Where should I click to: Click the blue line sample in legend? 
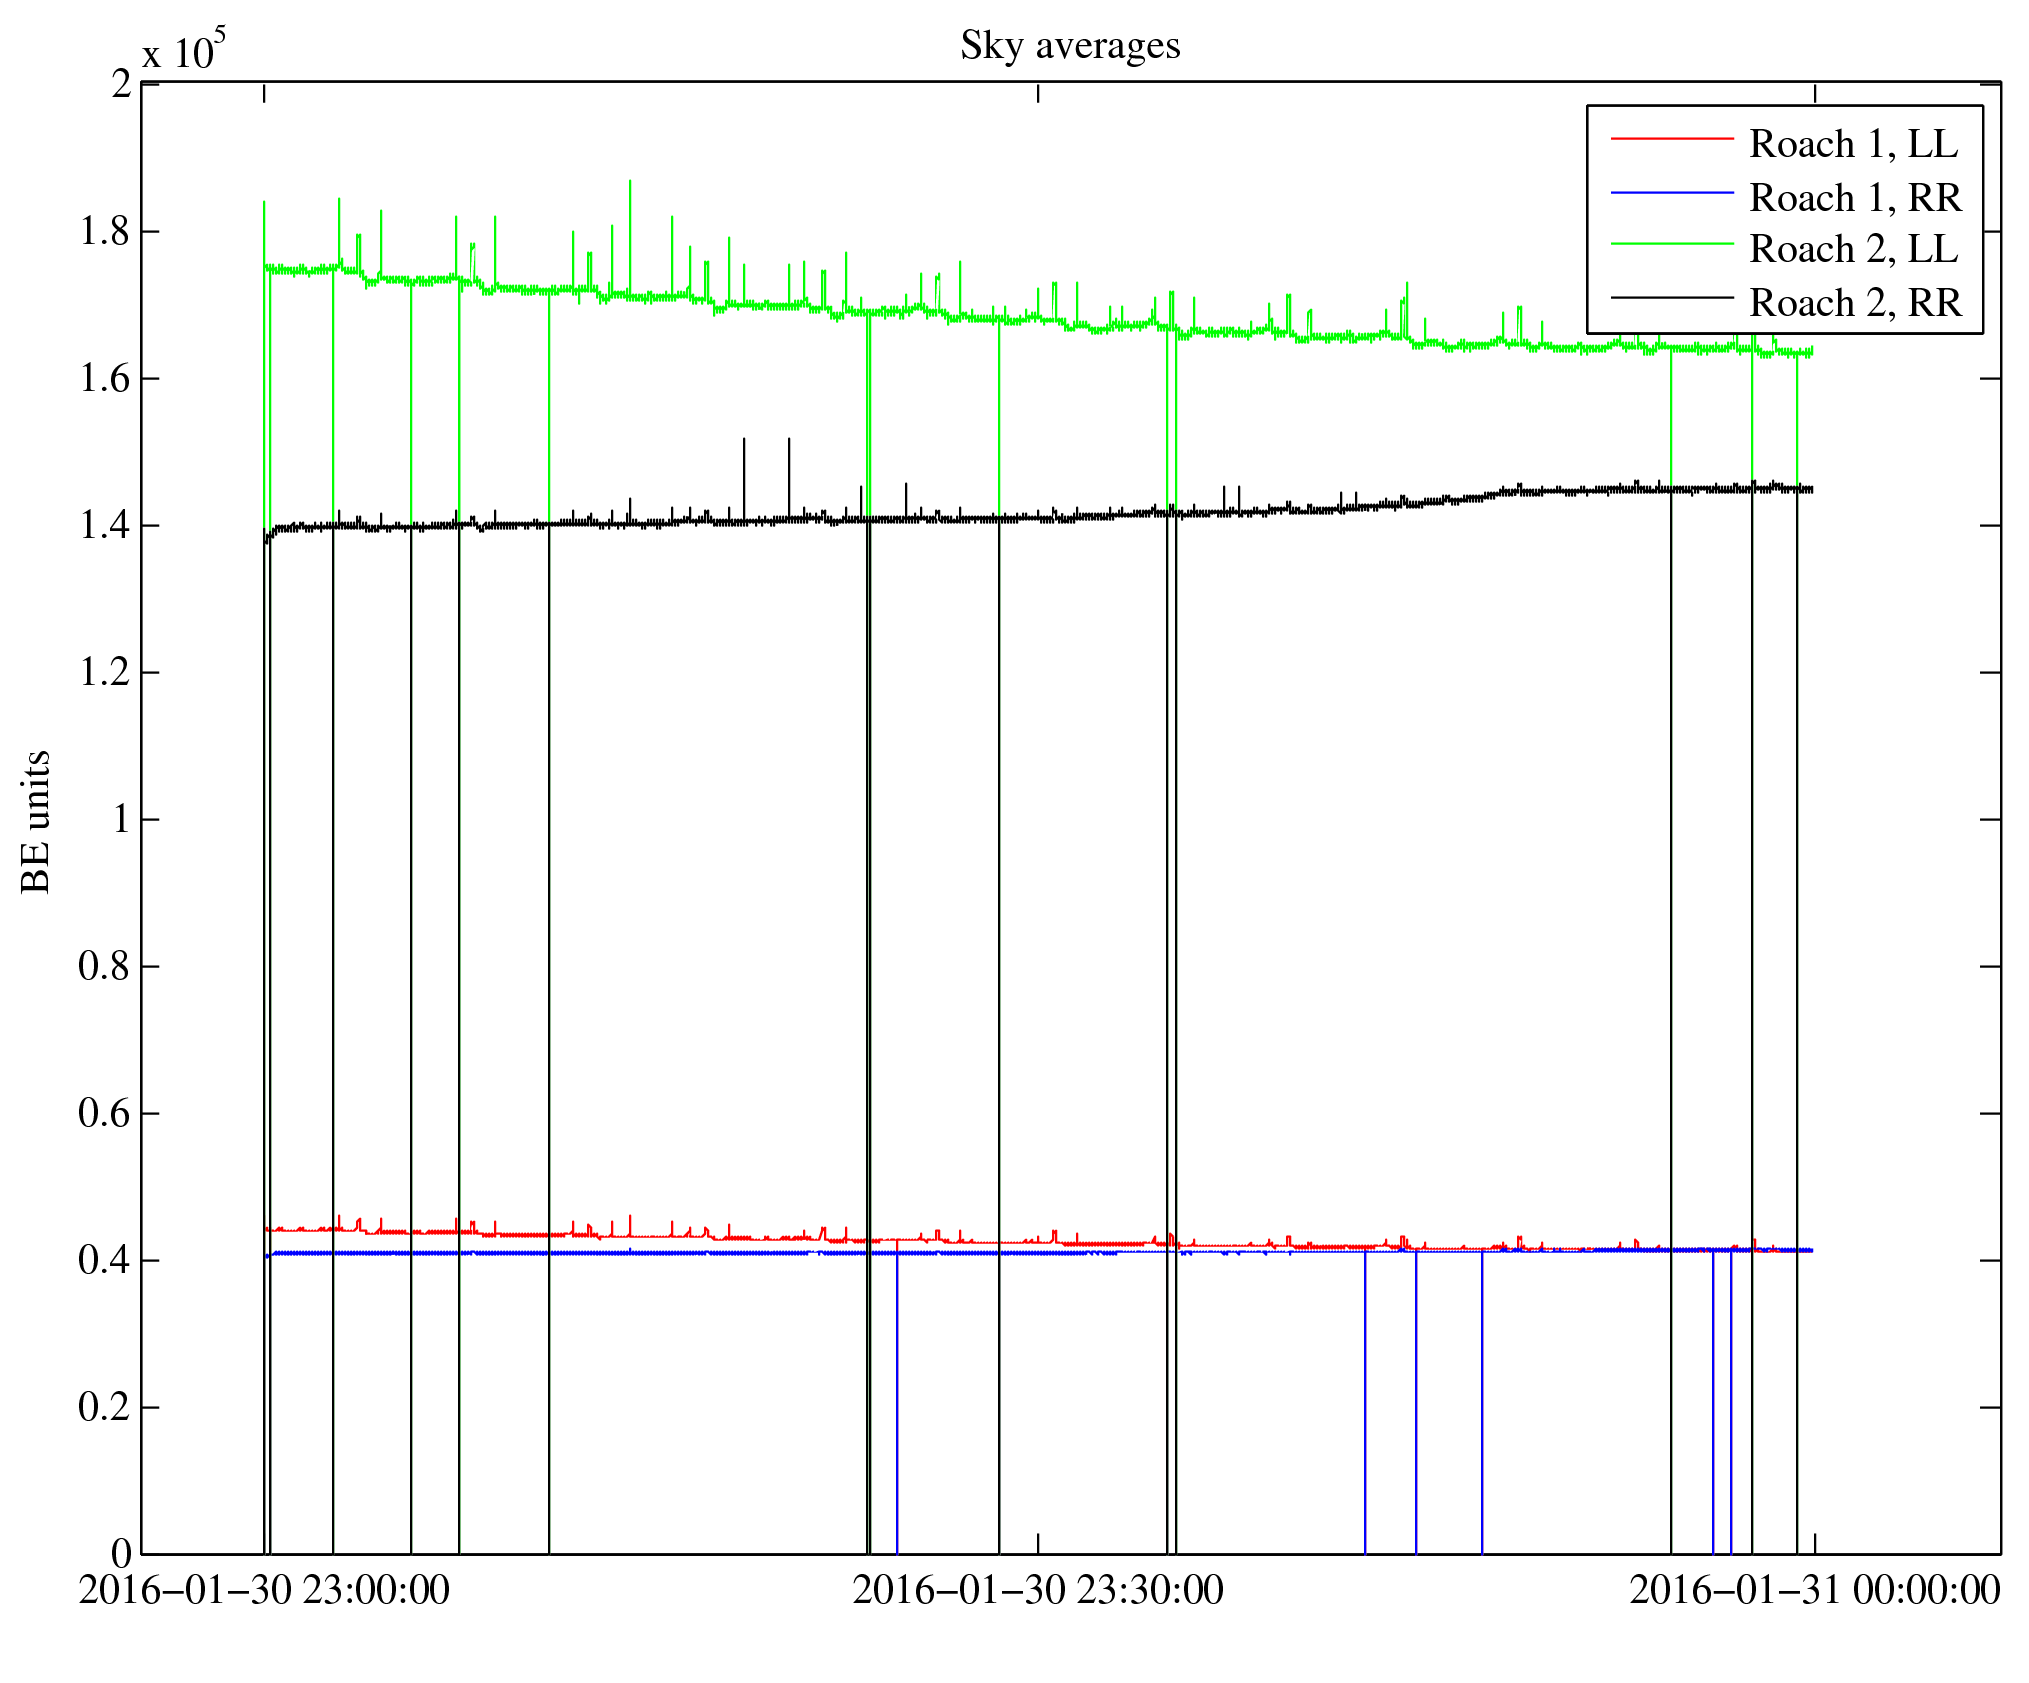coord(1671,192)
